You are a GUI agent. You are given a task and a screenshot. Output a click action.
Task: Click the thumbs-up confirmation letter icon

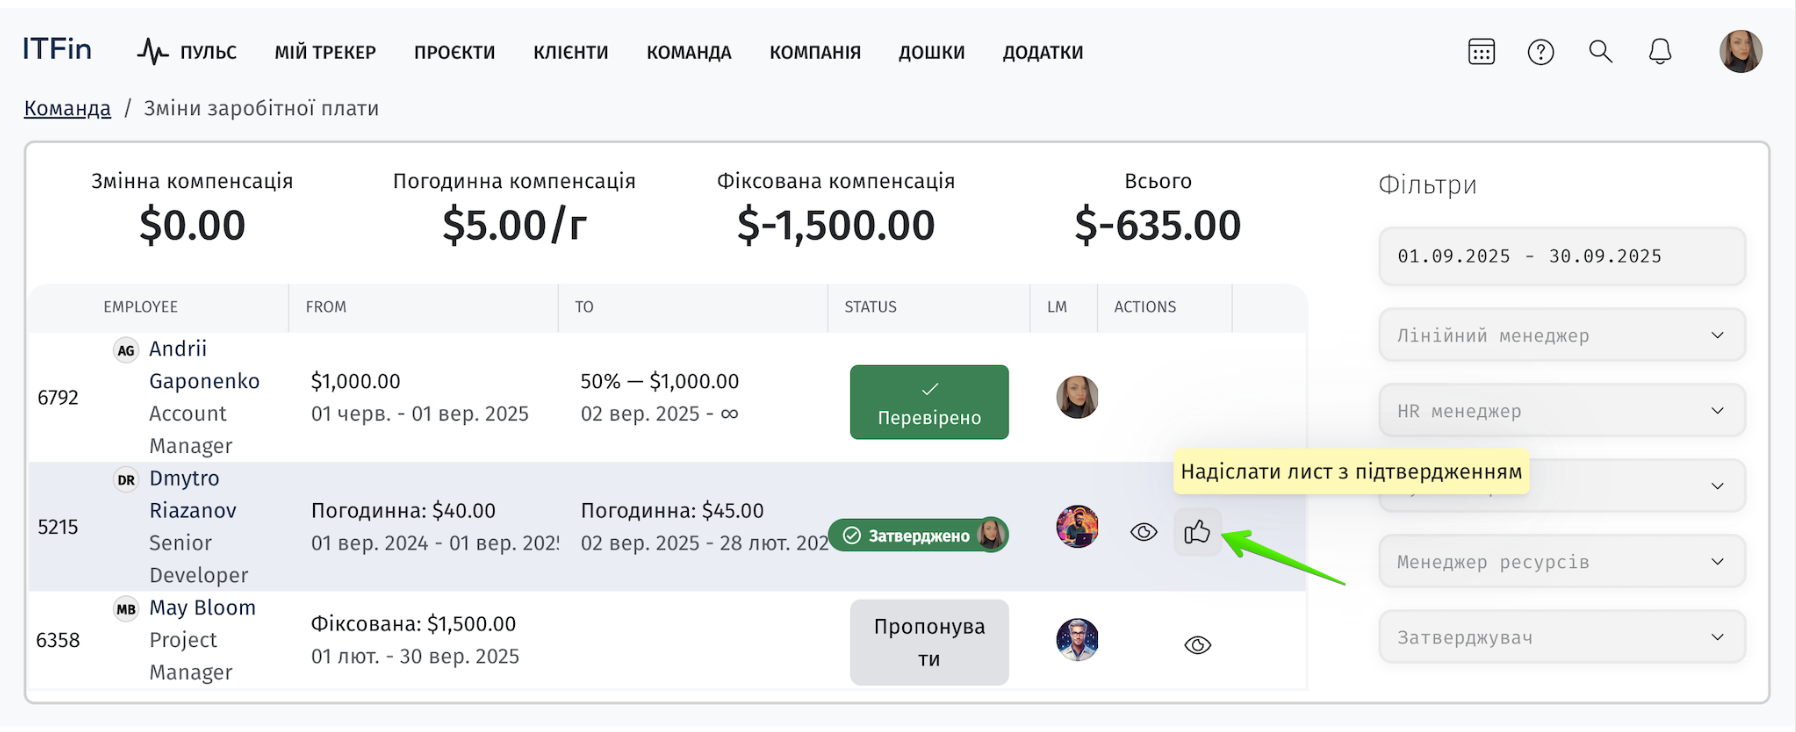1197,532
